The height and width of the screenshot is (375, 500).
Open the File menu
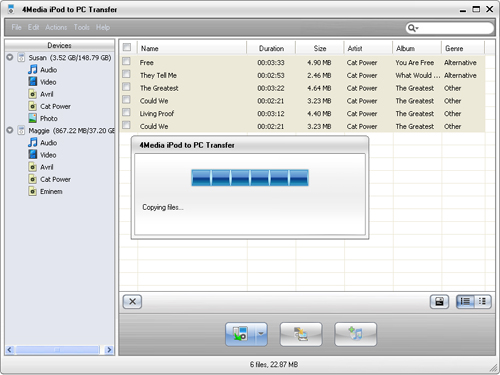pos(16,27)
